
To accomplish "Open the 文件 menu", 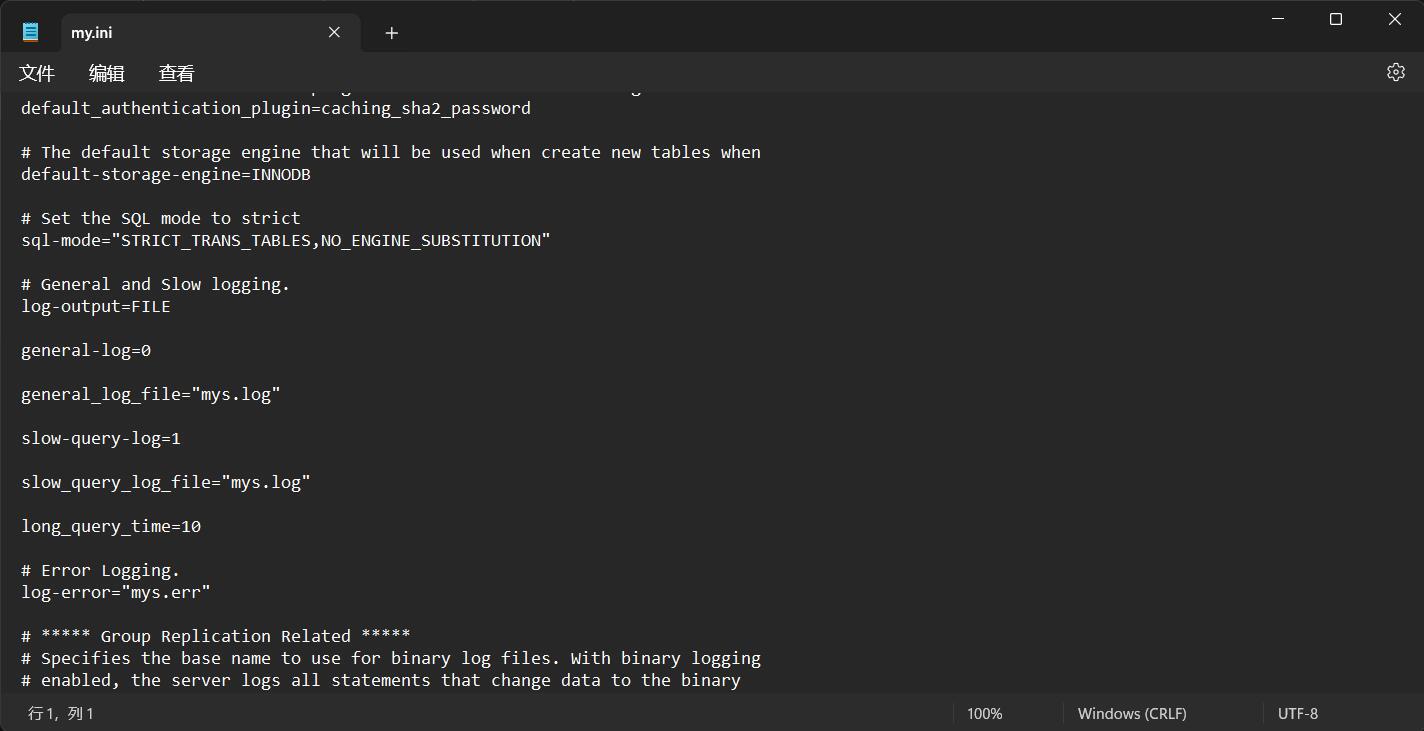I will [x=37, y=73].
